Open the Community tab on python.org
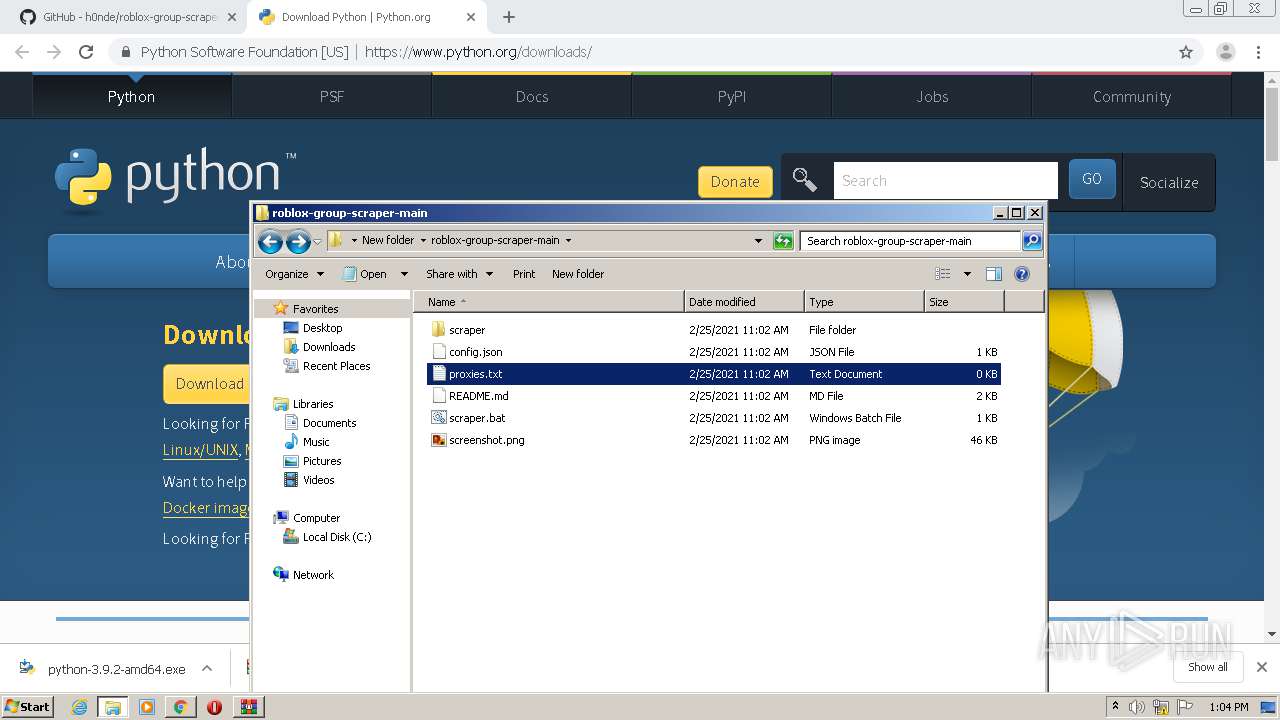This screenshot has height=720, width=1280. [x=1132, y=96]
